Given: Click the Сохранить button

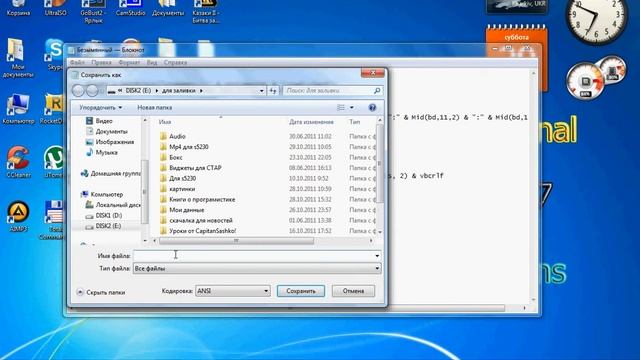Looking at the screenshot, I should point(301,291).
